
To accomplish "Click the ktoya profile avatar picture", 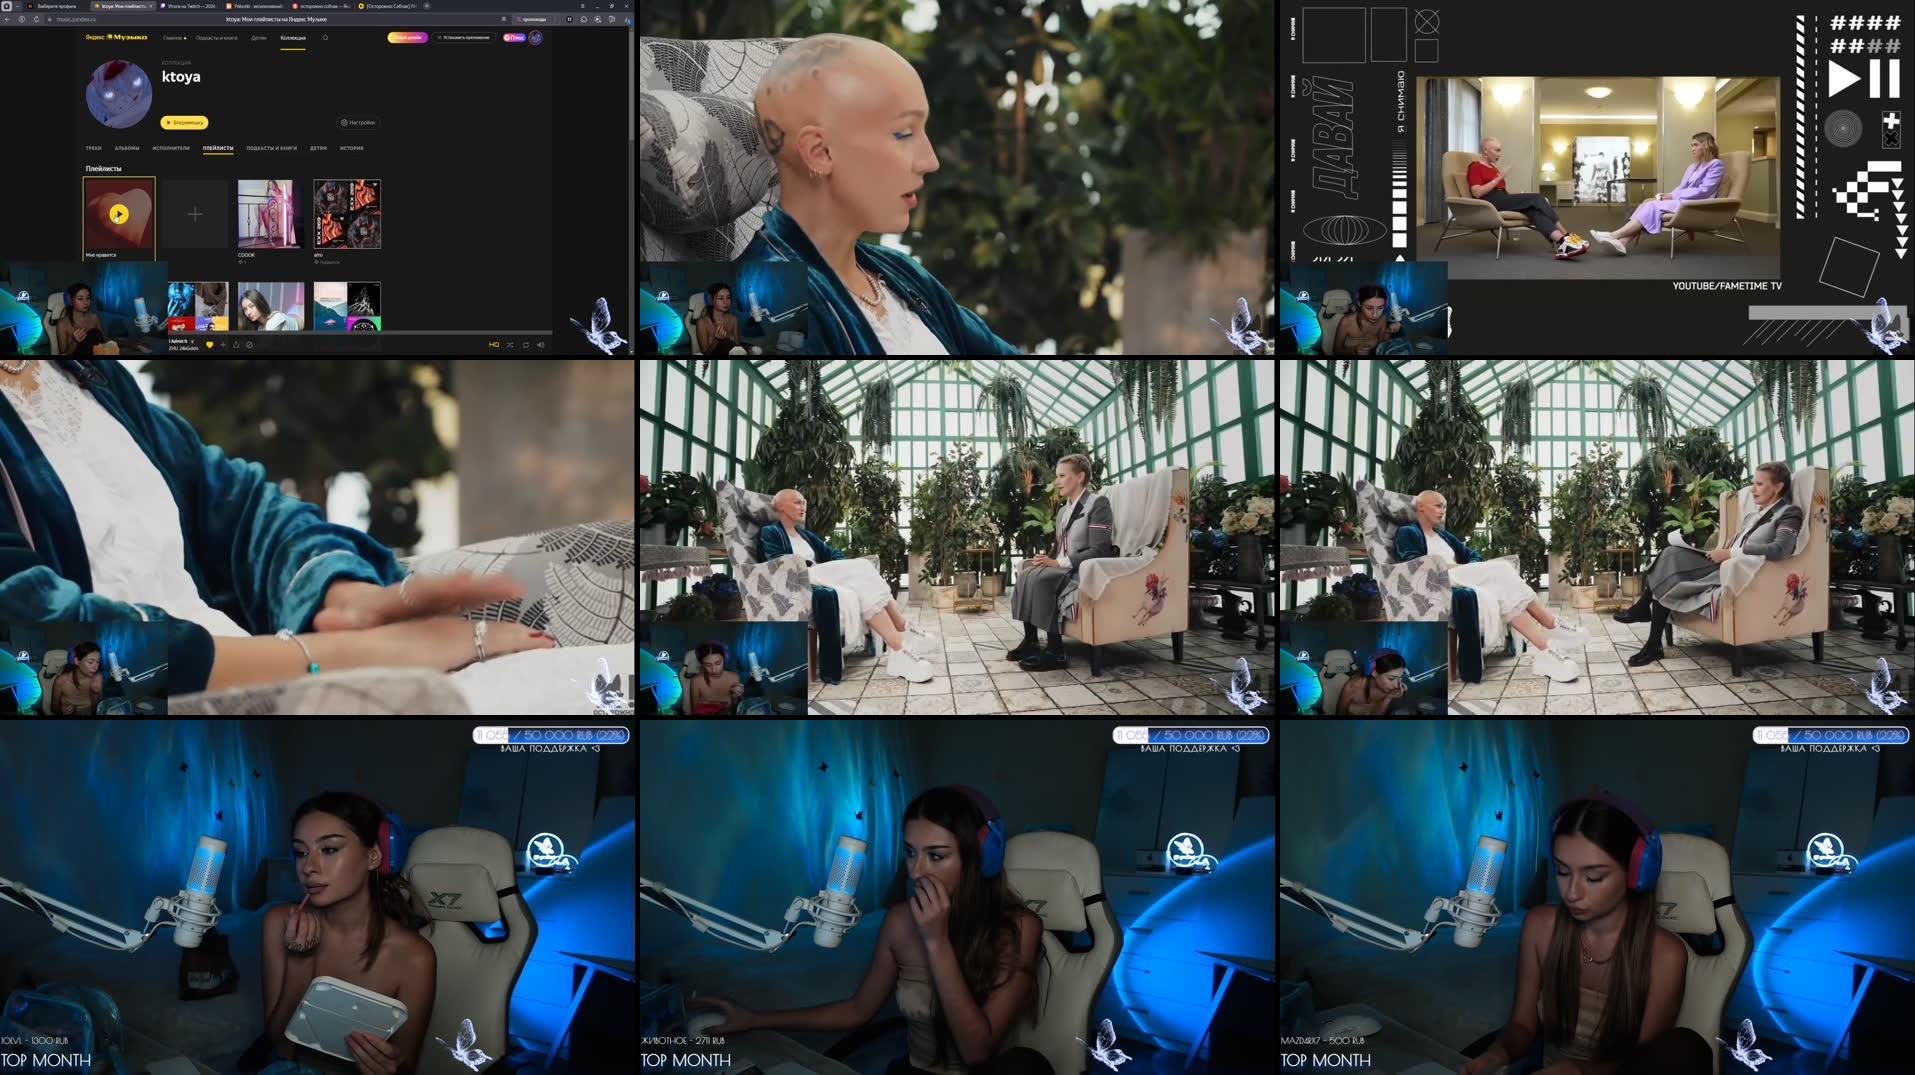I will [x=119, y=94].
